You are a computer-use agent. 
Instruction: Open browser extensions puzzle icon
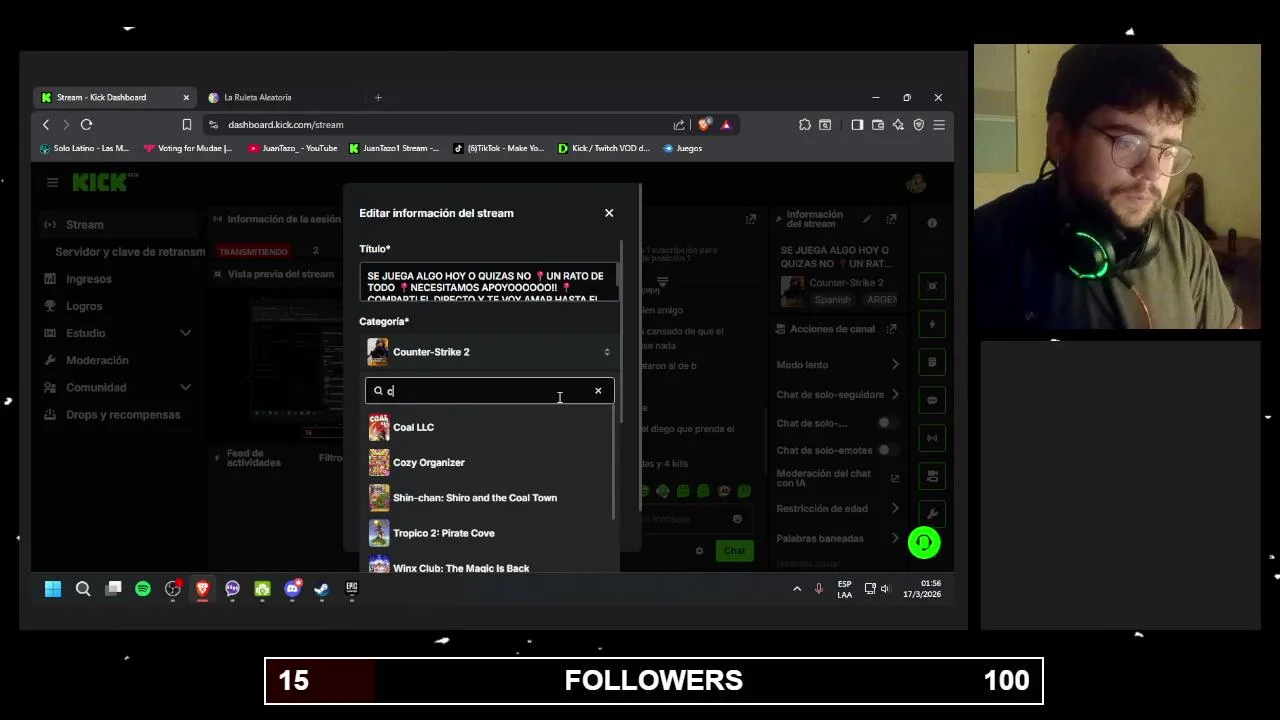point(805,125)
